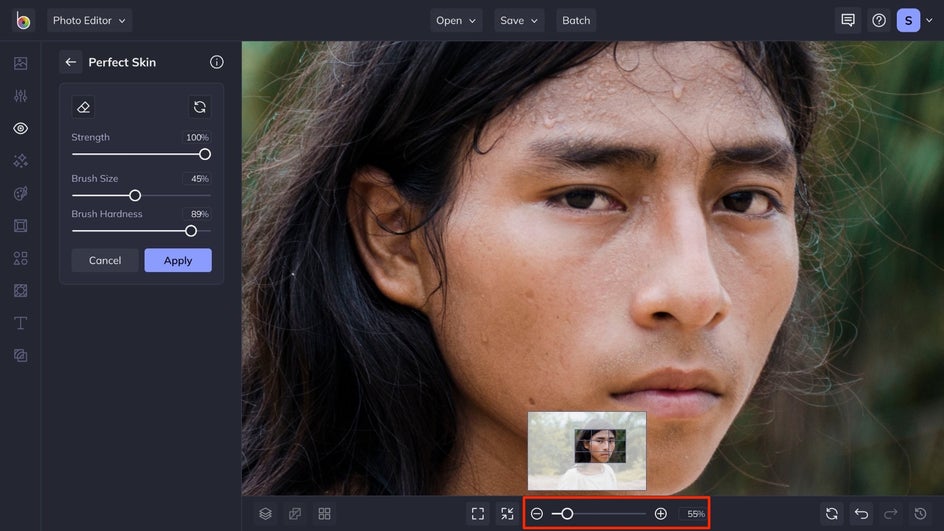Image resolution: width=944 pixels, height=531 pixels.
Task: Select the eraser brush mode
Action: point(83,107)
